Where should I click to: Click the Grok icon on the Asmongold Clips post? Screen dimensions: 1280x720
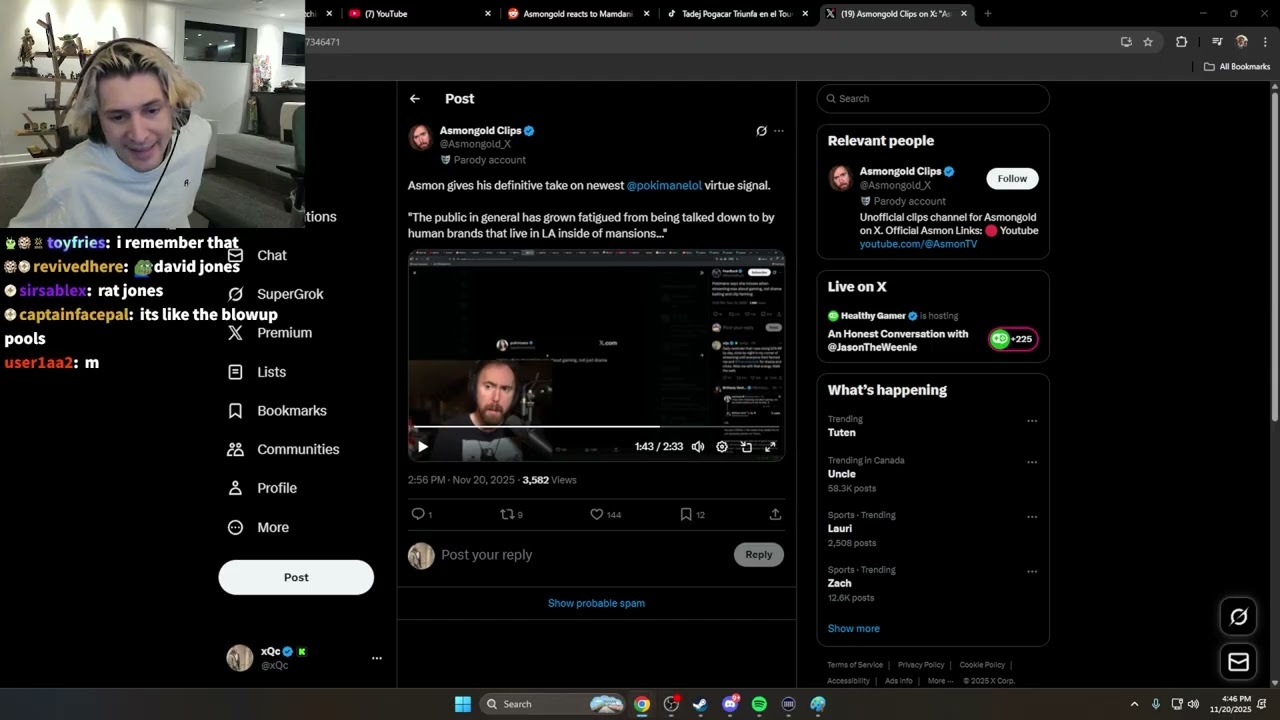[x=761, y=131]
